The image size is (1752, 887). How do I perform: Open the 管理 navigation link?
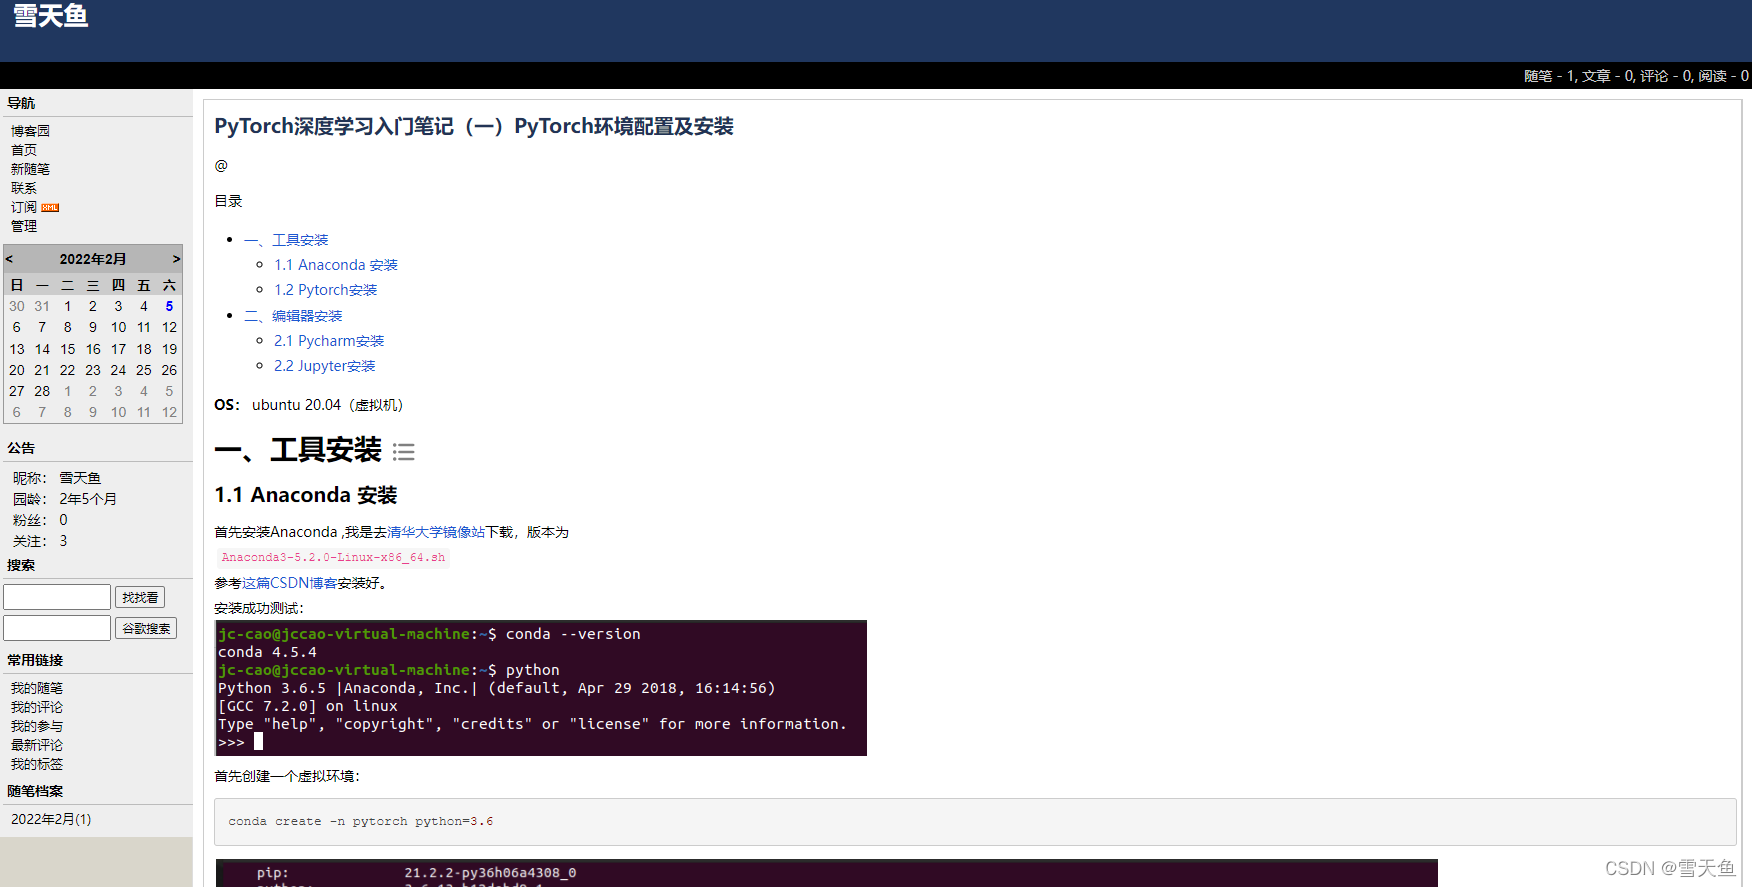[24, 226]
